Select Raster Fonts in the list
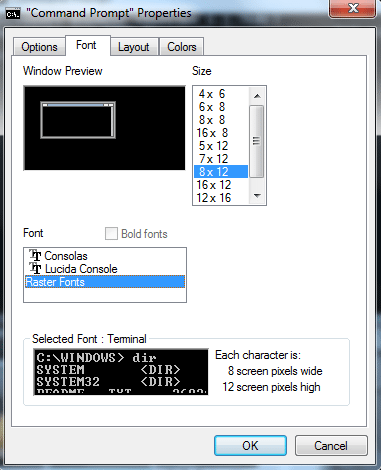The image size is (381, 470). [x=105, y=282]
